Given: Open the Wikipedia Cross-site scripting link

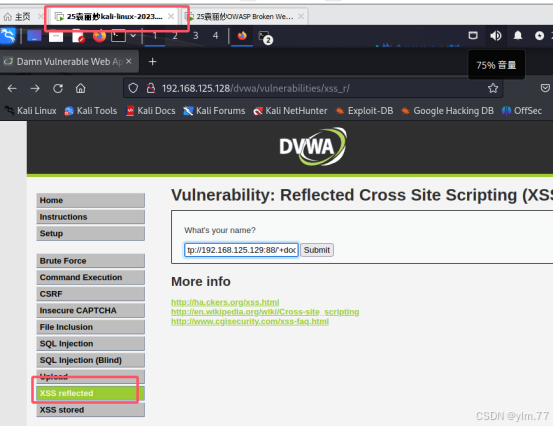Looking at the screenshot, I should pos(265,312).
